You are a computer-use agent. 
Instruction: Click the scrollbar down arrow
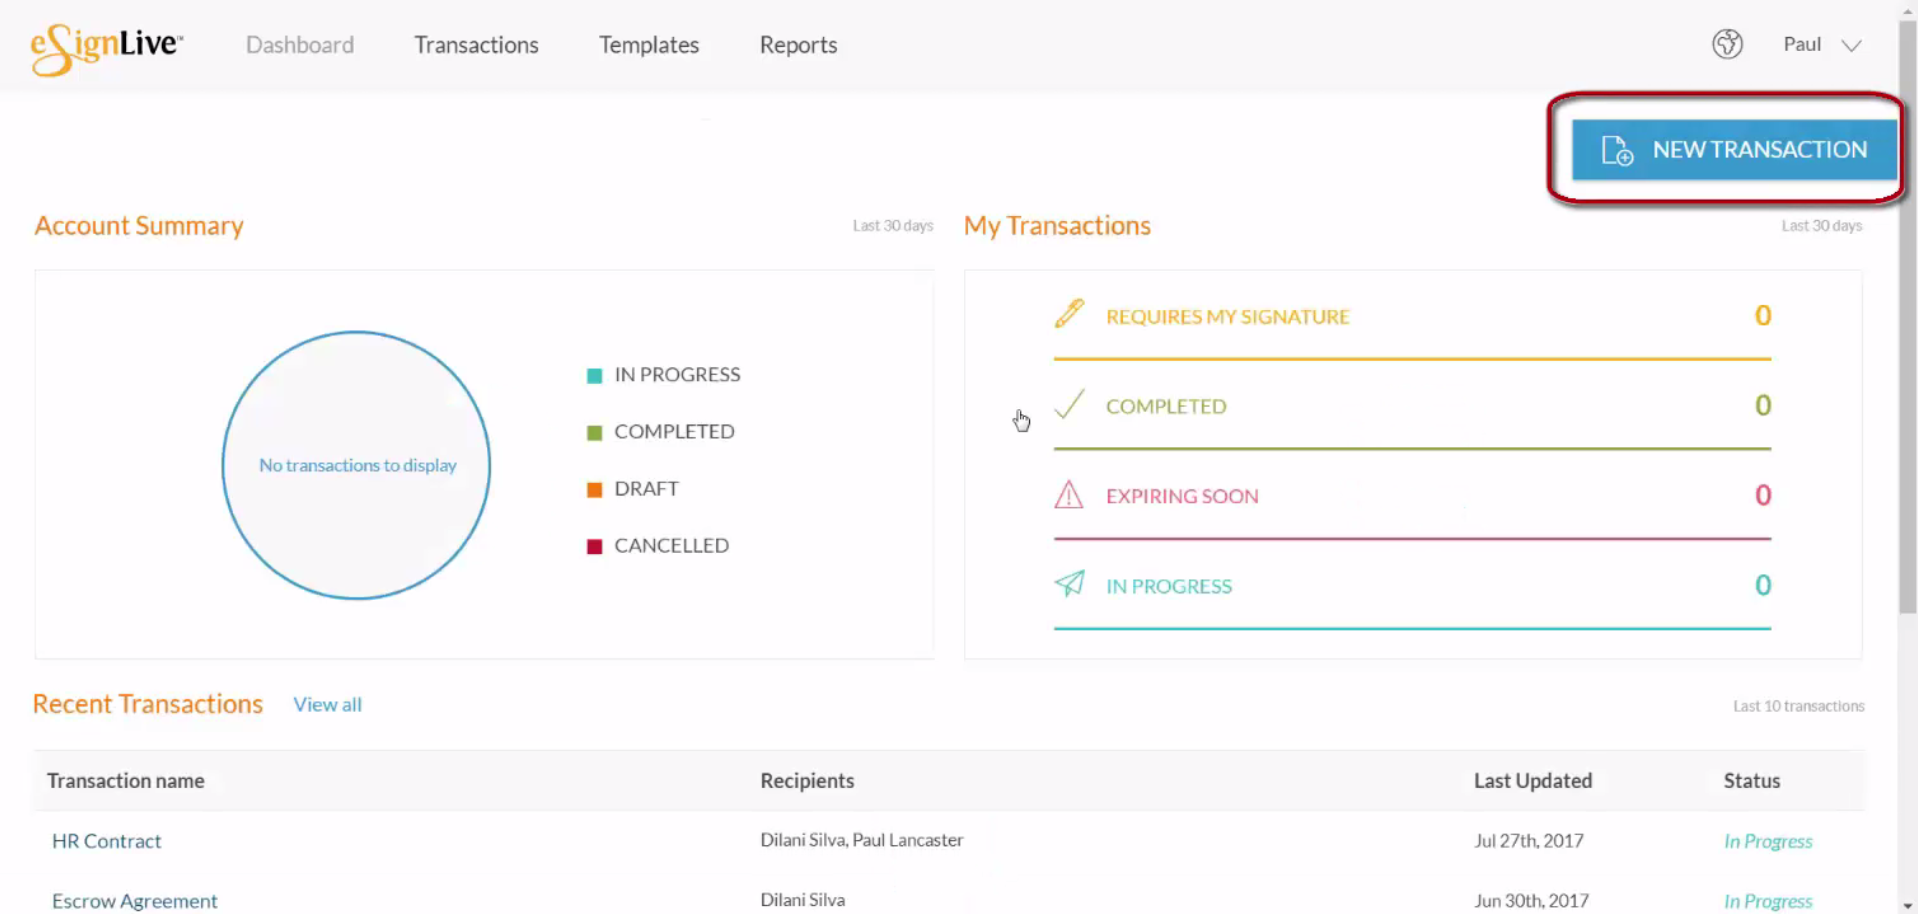pos(1908,906)
